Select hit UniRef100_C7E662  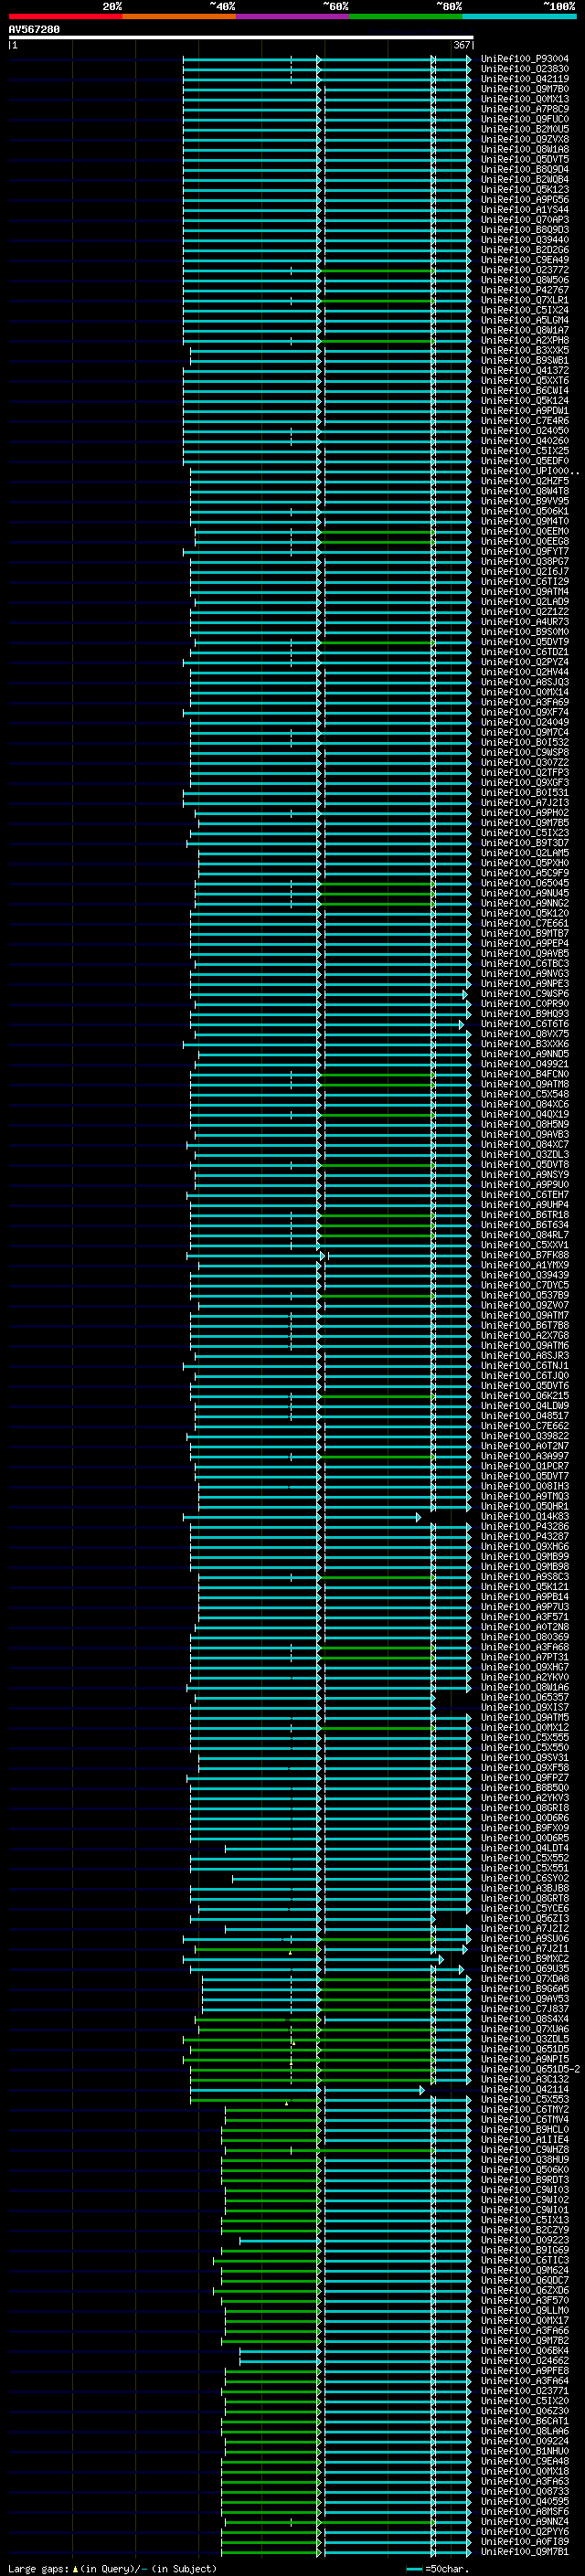pyautogui.click(x=525, y=1426)
